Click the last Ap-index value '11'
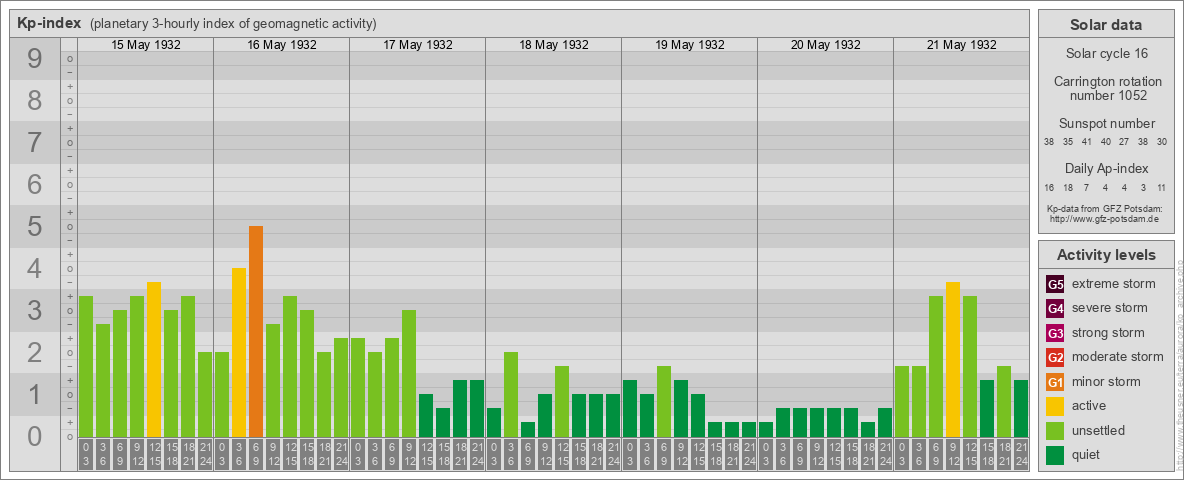1184x480 pixels. click(1161, 187)
